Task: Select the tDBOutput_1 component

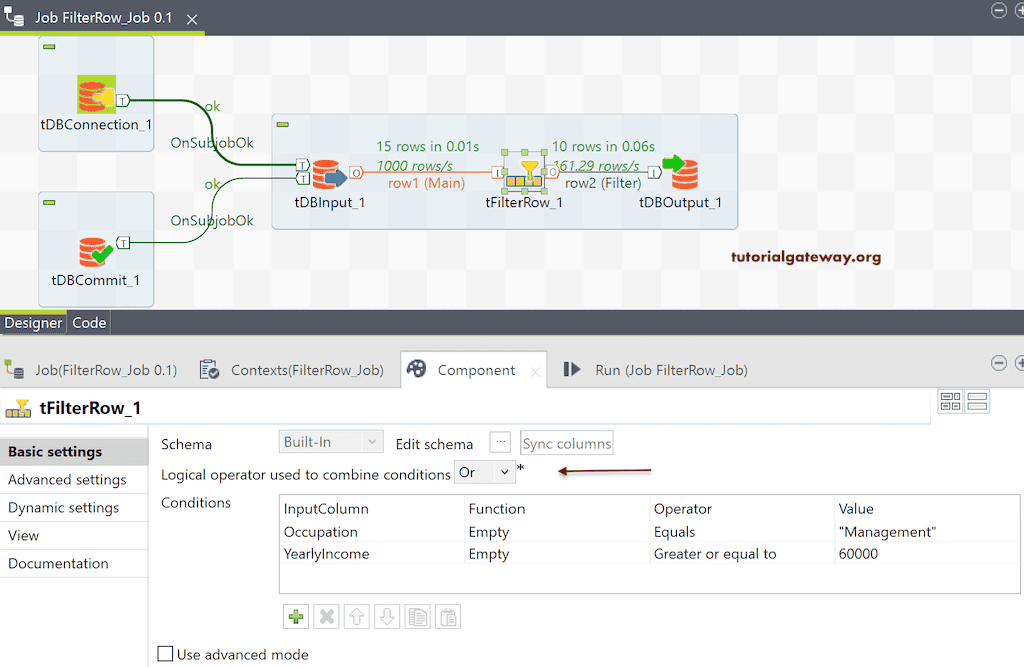Action: click(683, 173)
